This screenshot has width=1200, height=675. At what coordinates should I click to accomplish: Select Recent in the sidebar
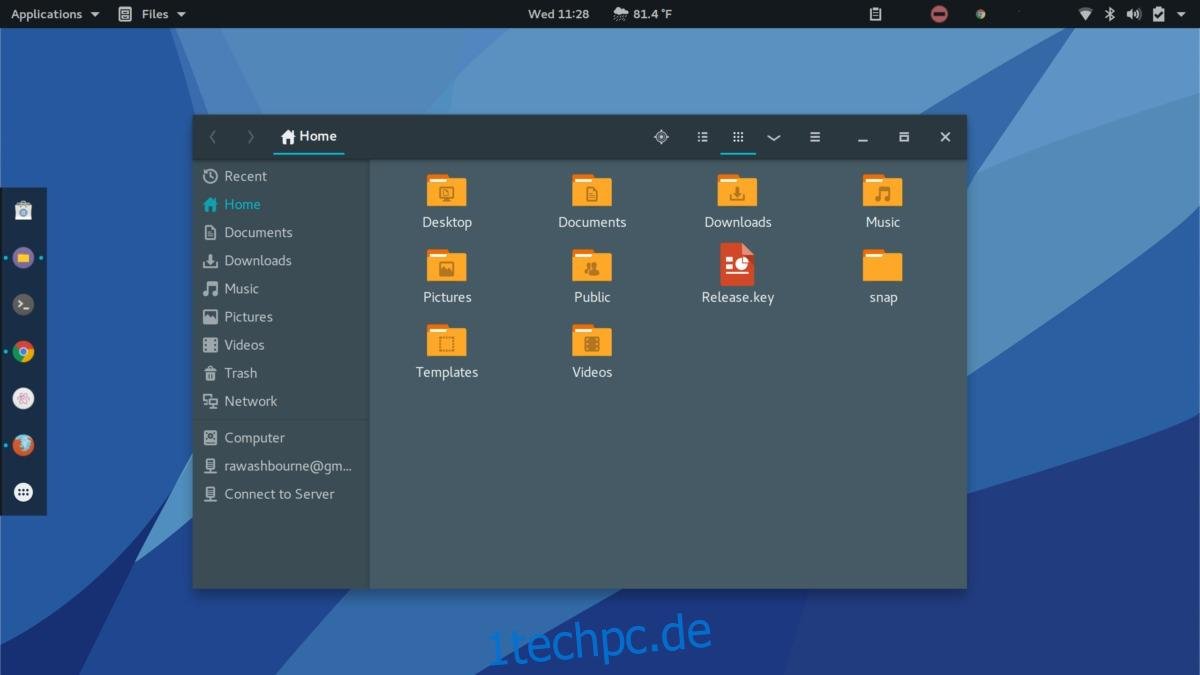pos(281,176)
